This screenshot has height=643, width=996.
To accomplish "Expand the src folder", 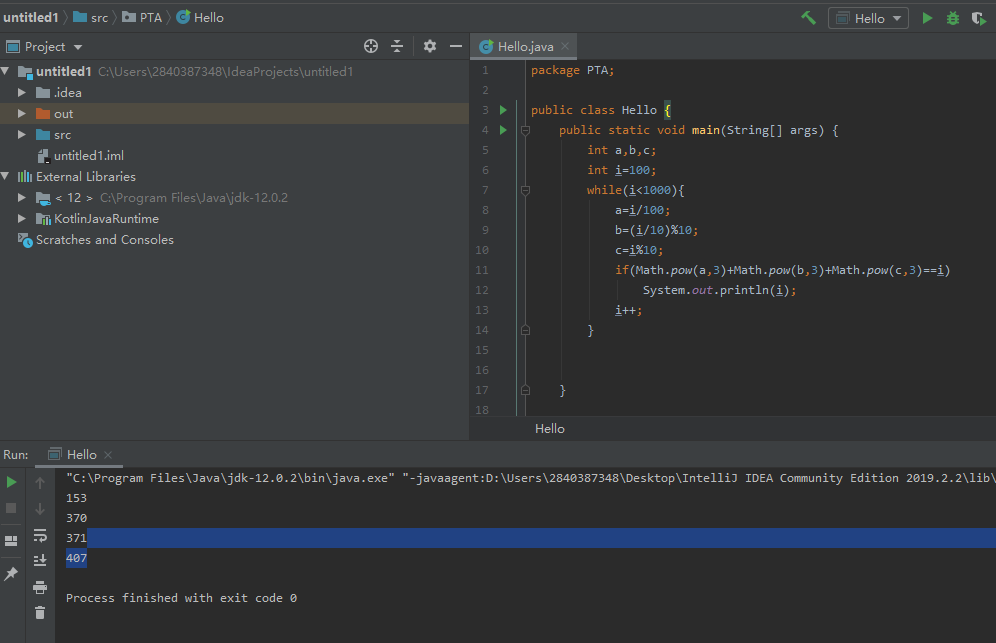I will (x=22, y=135).
